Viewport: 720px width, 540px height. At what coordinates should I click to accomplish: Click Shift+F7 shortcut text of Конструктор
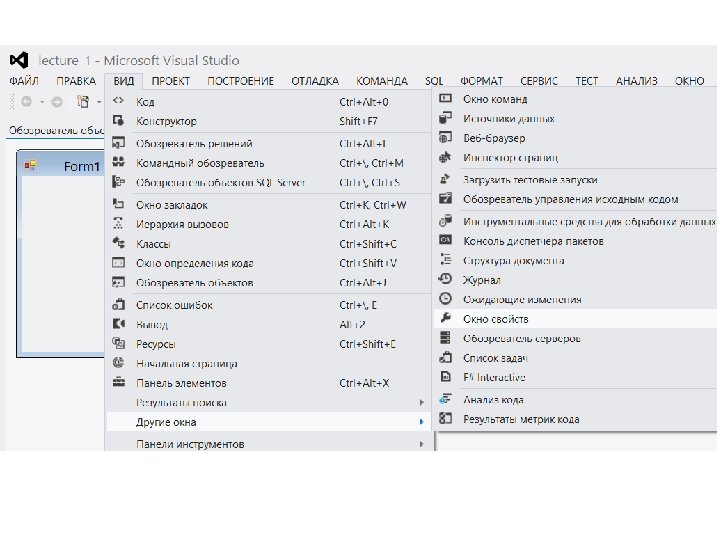click(358, 121)
